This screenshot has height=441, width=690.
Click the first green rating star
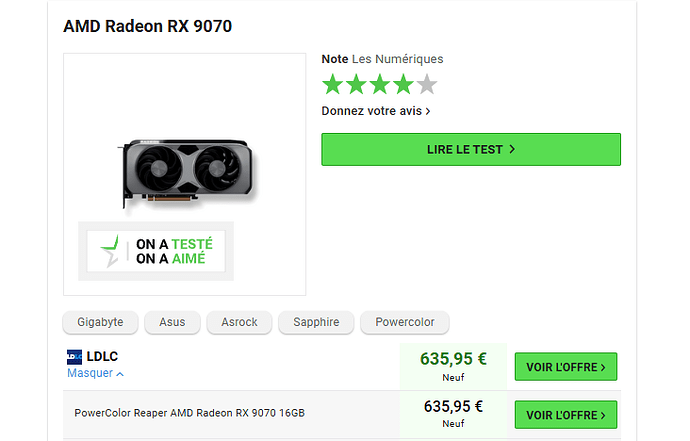click(333, 84)
